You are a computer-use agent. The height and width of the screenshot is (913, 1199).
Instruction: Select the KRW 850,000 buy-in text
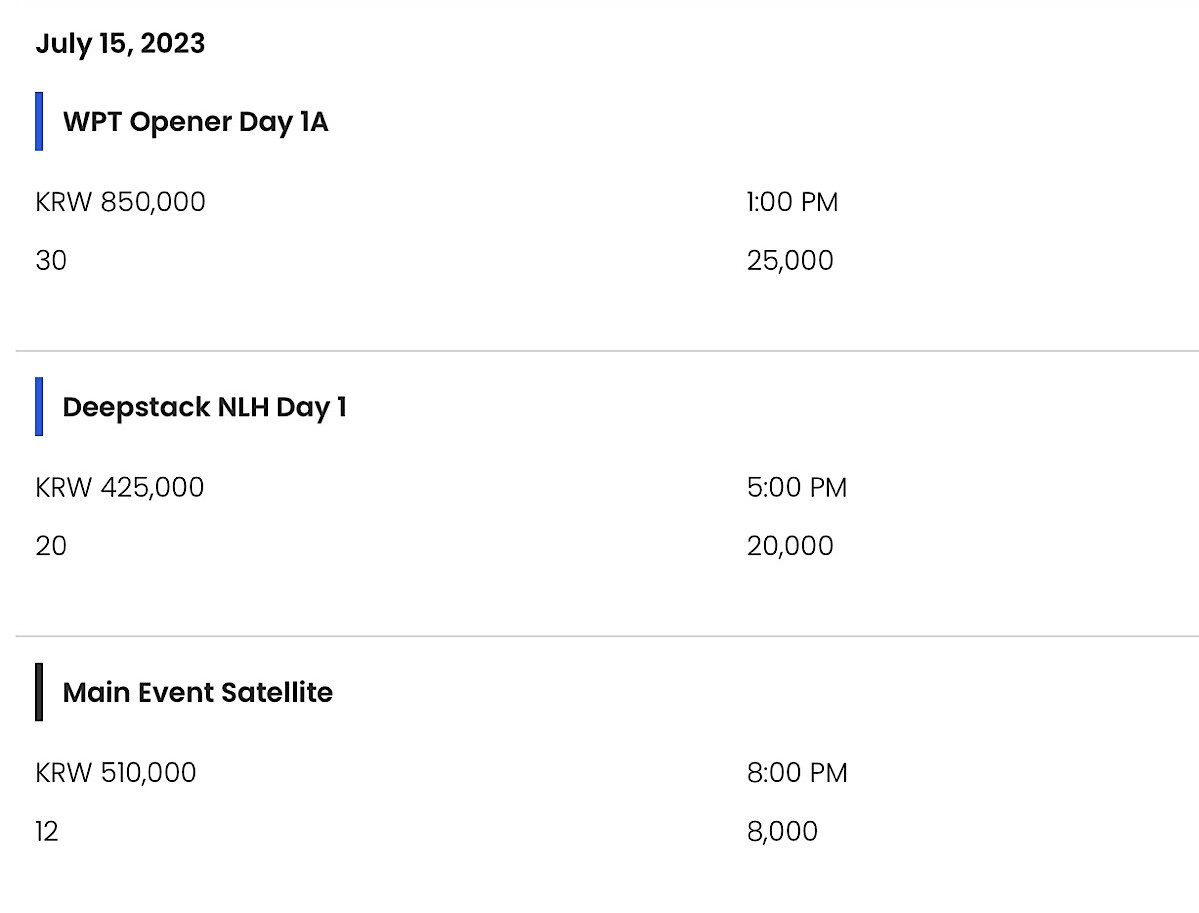click(x=120, y=202)
